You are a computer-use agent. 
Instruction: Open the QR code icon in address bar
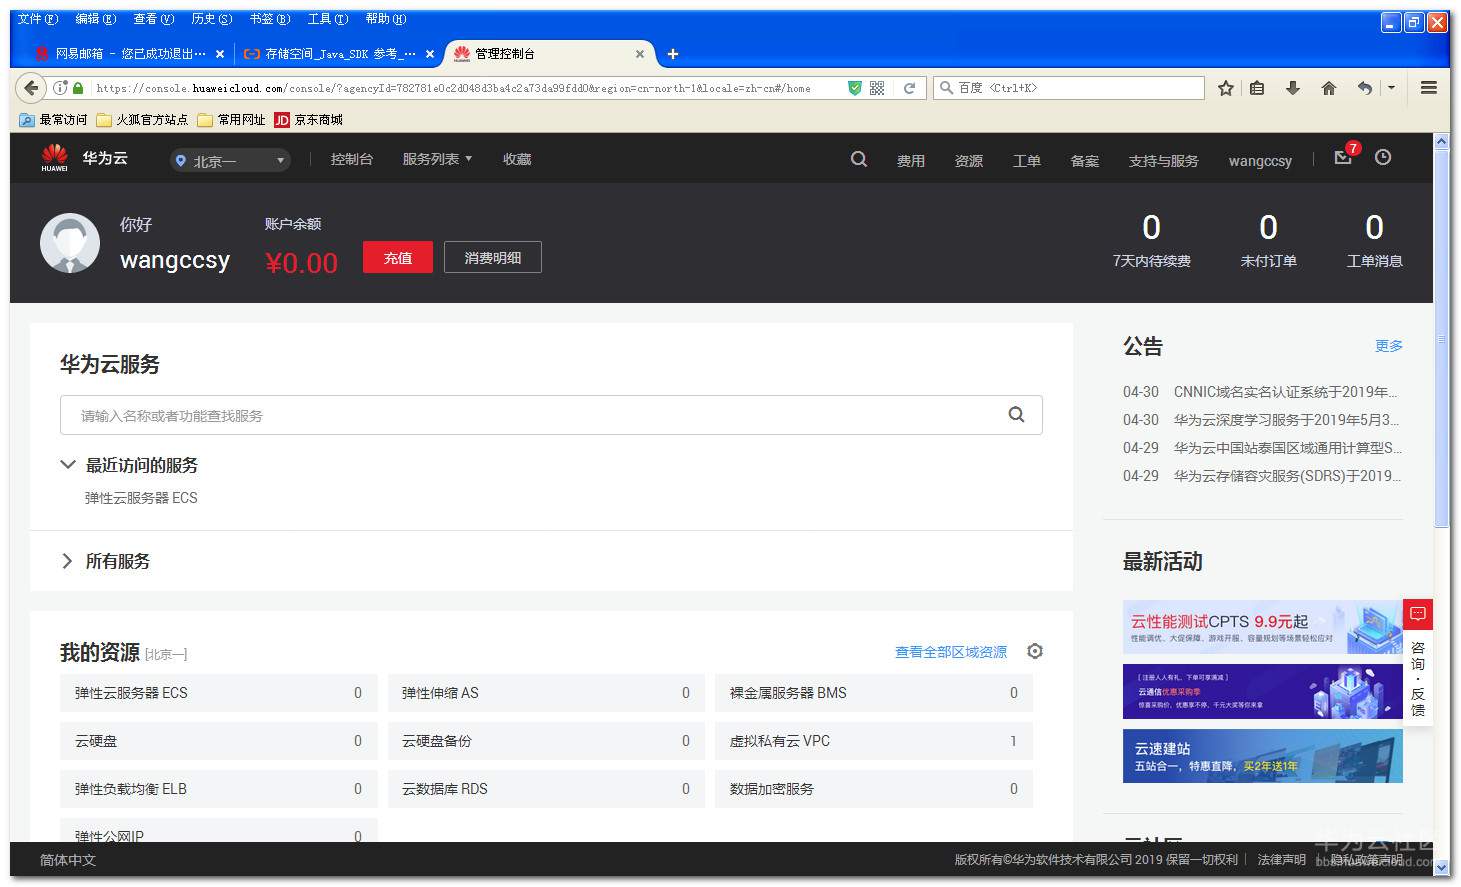[x=877, y=88]
